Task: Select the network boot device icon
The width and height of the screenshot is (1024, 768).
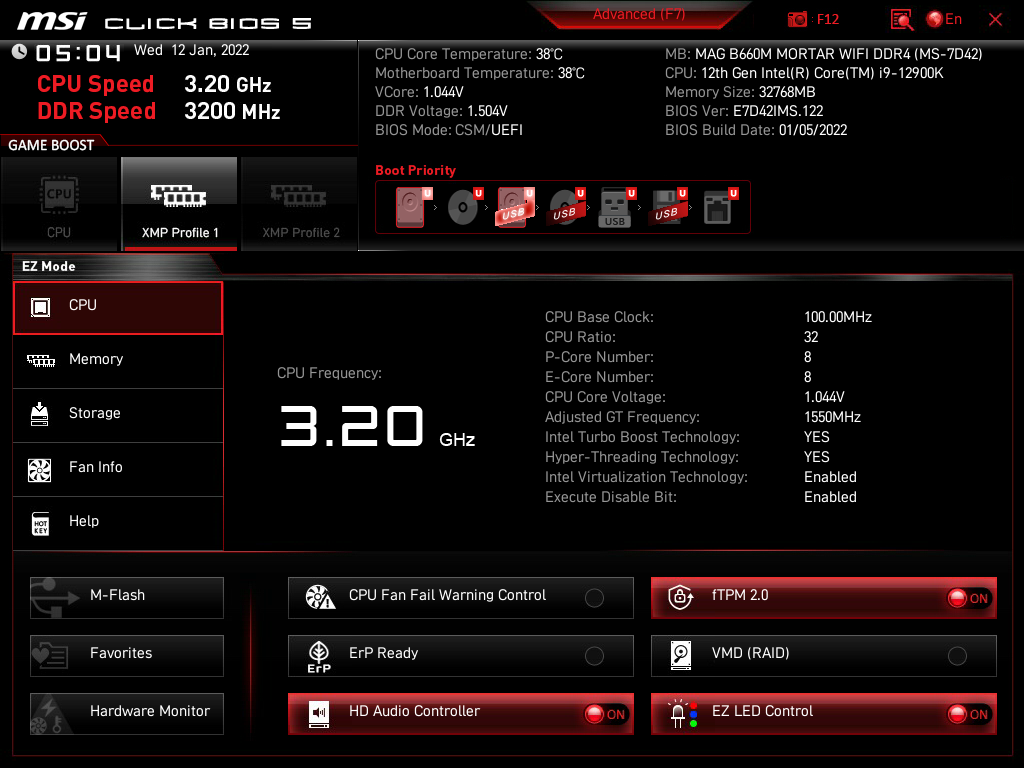Action: pos(720,207)
